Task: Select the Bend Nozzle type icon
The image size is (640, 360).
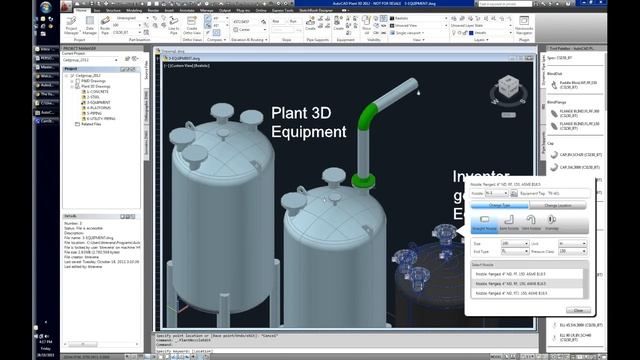Action: pyautogui.click(x=531, y=224)
